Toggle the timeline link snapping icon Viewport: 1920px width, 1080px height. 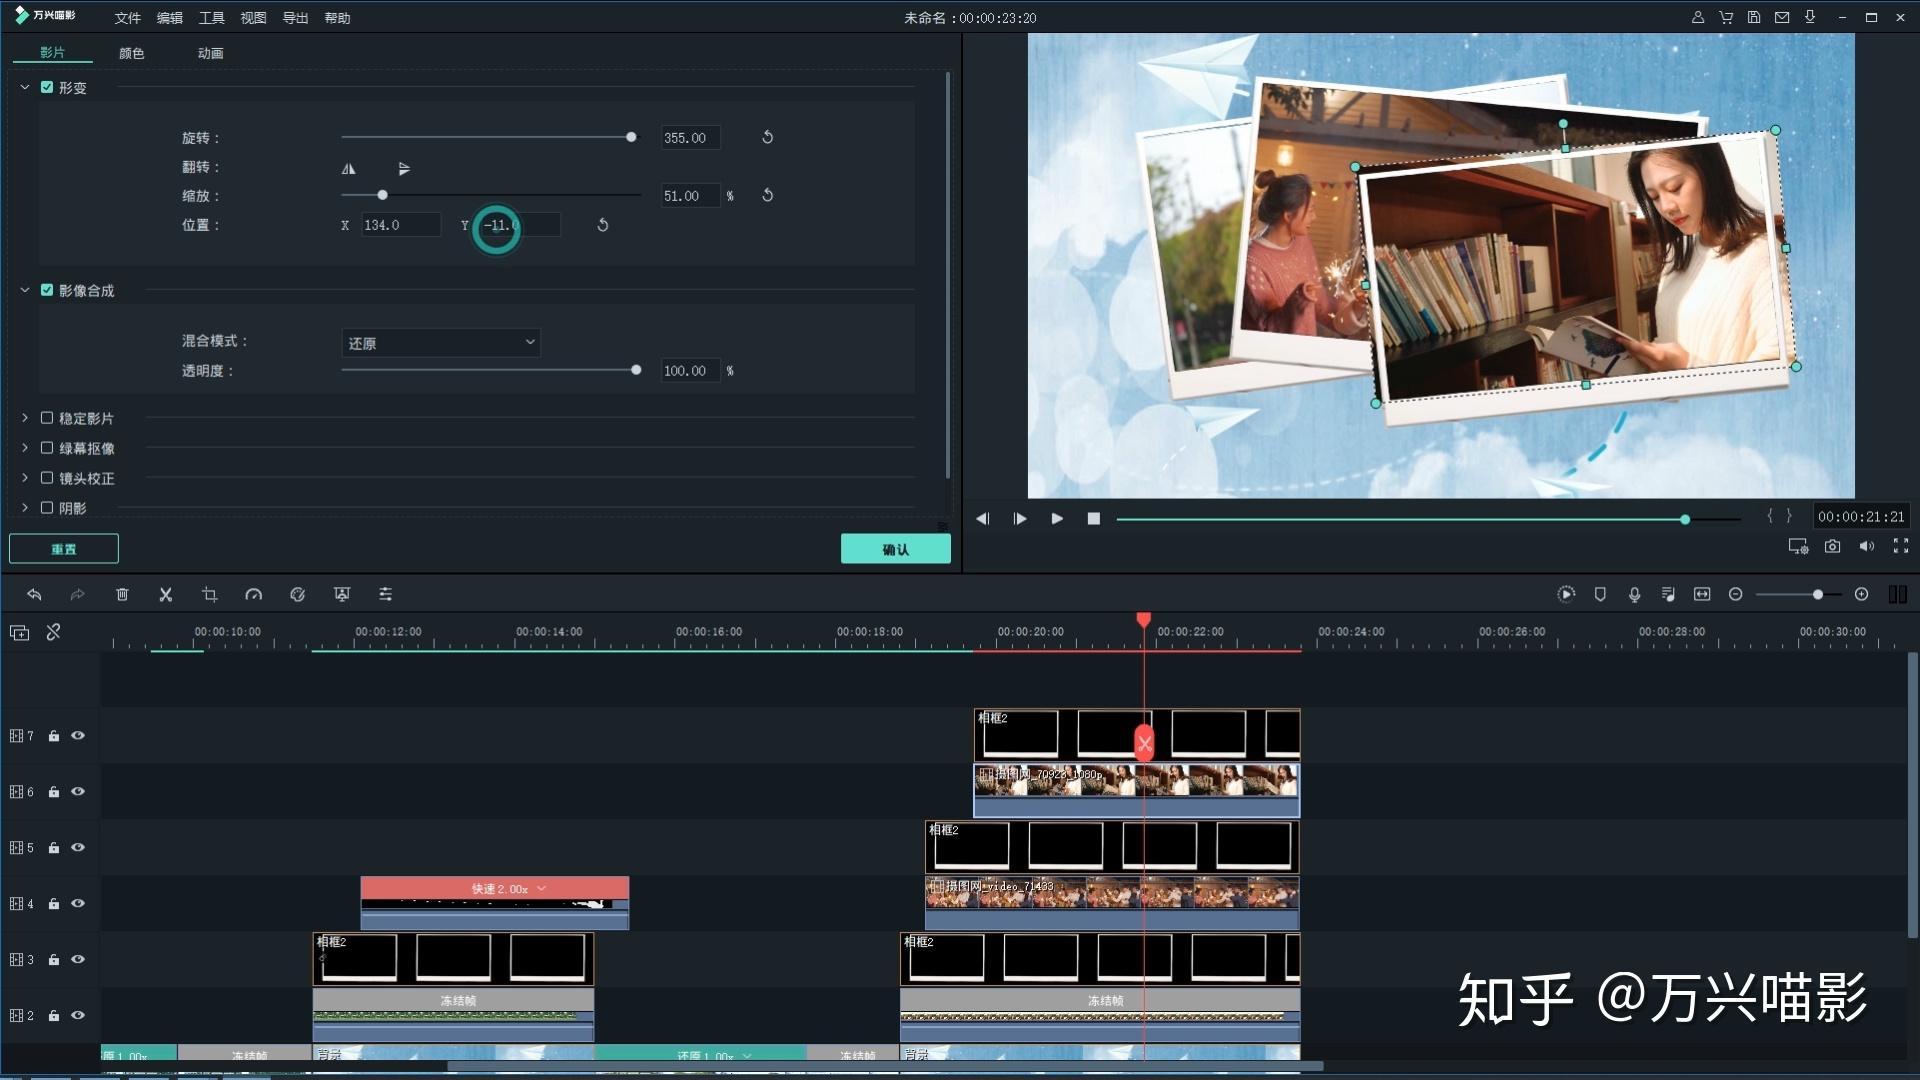54,633
